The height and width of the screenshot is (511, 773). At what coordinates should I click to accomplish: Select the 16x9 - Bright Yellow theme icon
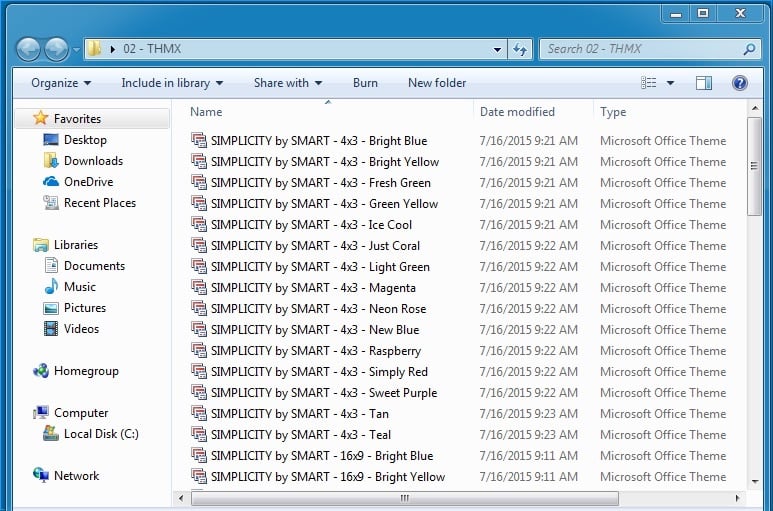[199, 477]
